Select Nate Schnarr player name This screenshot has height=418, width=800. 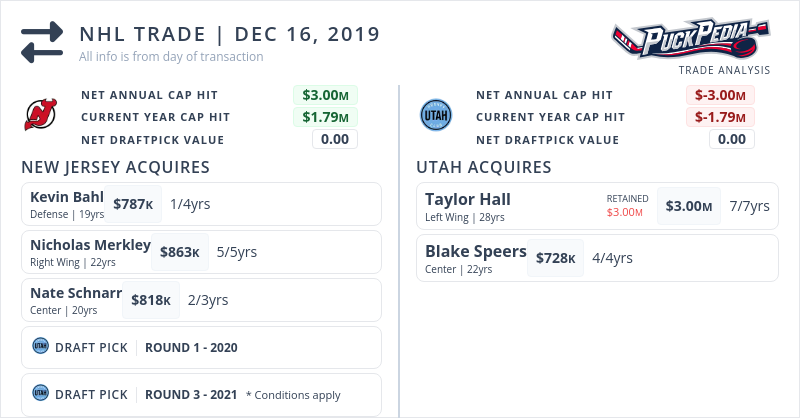click(76, 293)
